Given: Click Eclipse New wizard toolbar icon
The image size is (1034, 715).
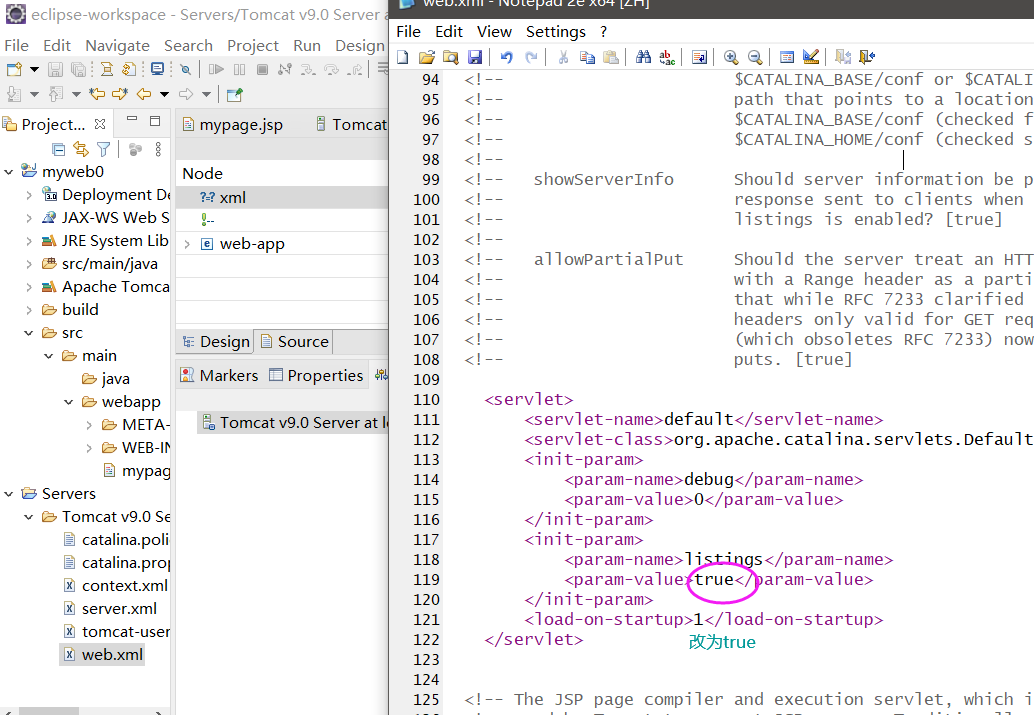Looking at the screenshot, I should [14, 69].
